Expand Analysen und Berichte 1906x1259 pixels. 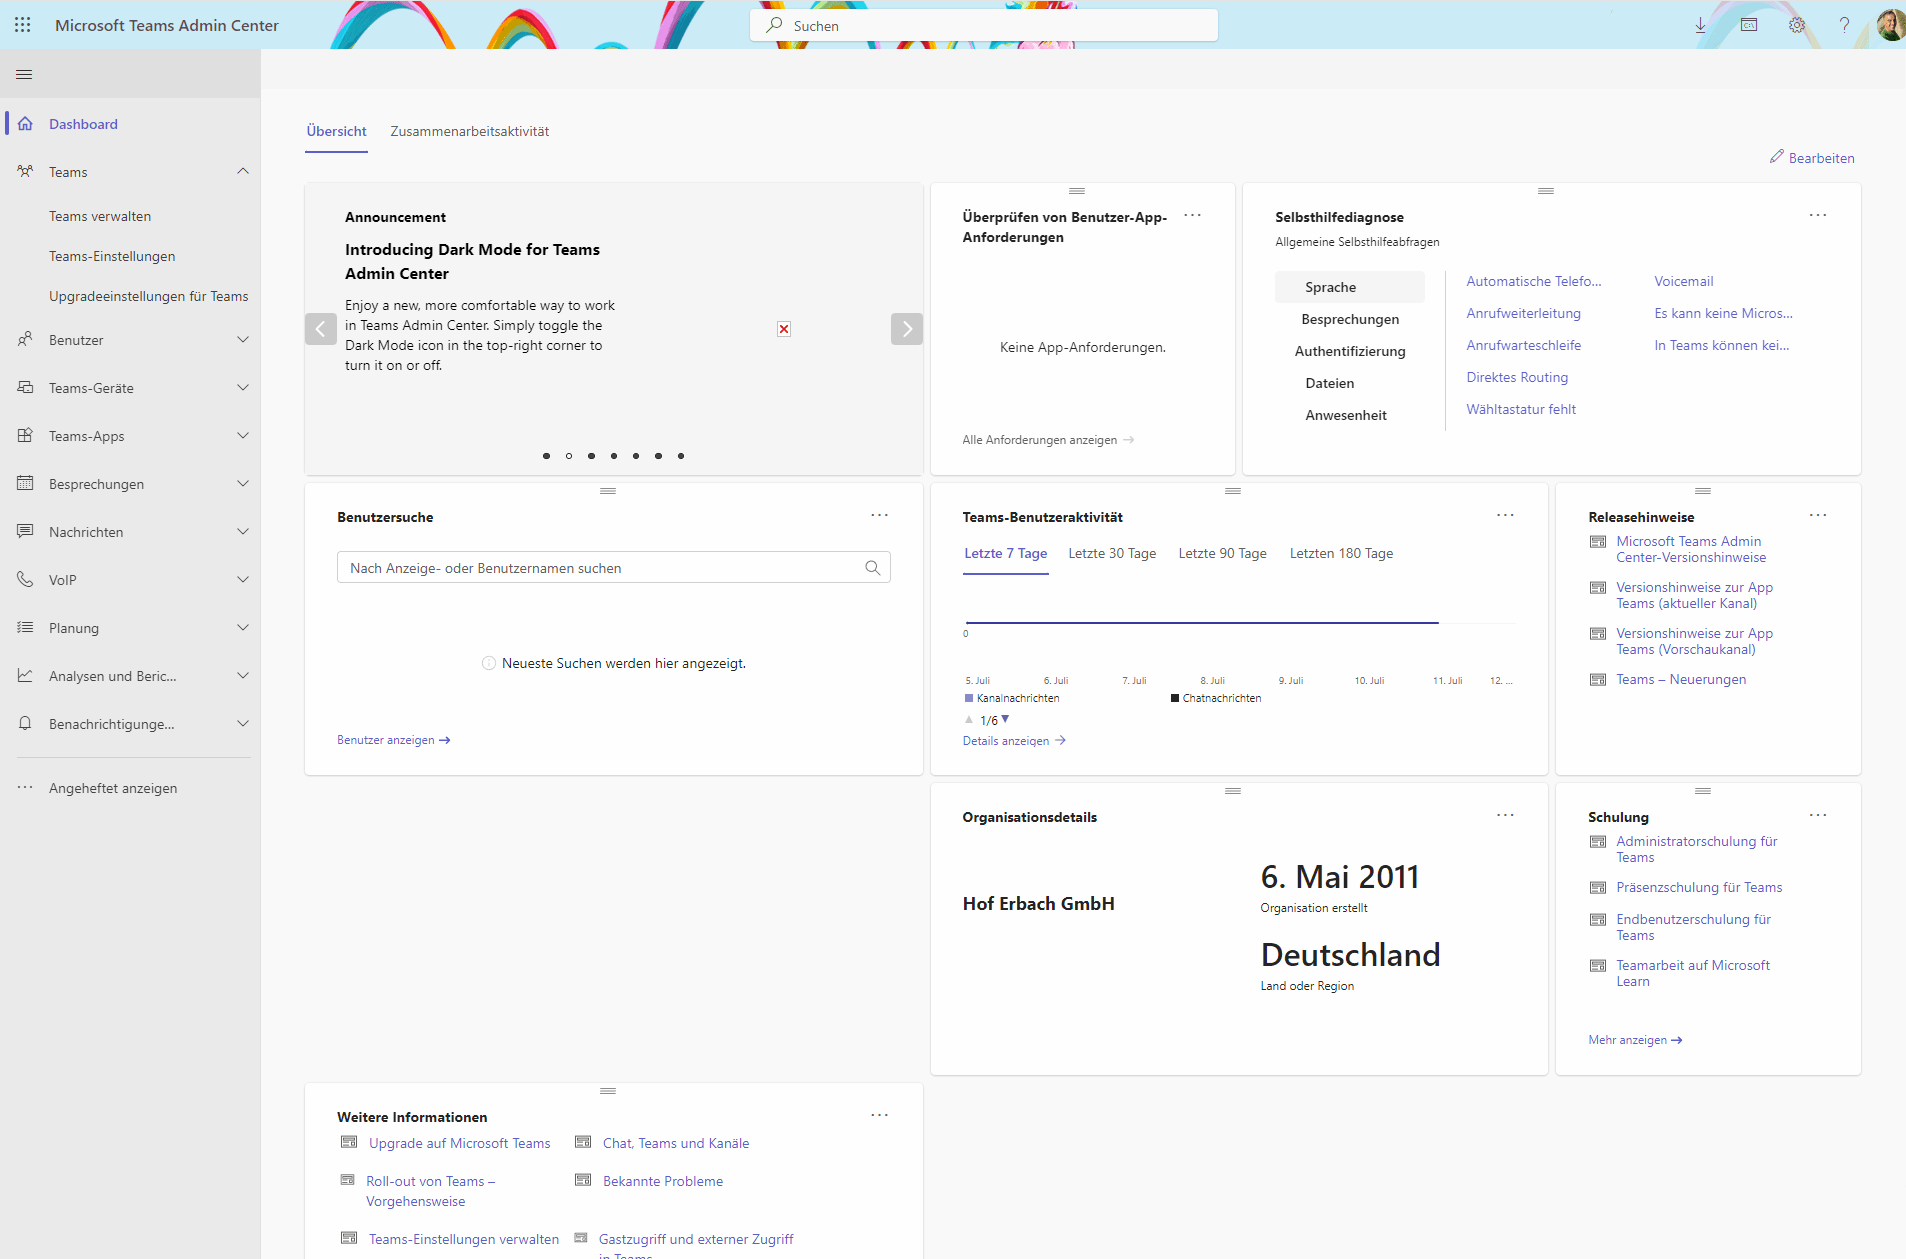[x=243, y=675]
